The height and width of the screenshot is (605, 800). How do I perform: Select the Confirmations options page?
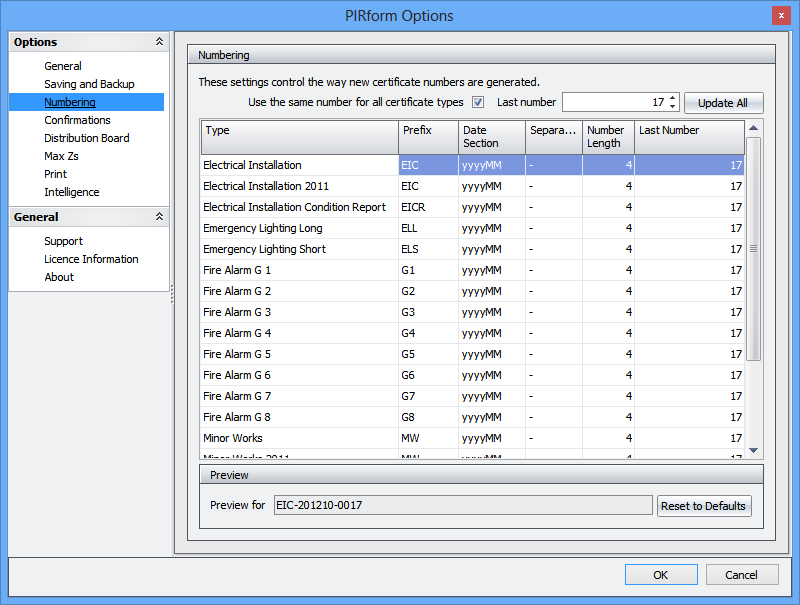[77, 120]
